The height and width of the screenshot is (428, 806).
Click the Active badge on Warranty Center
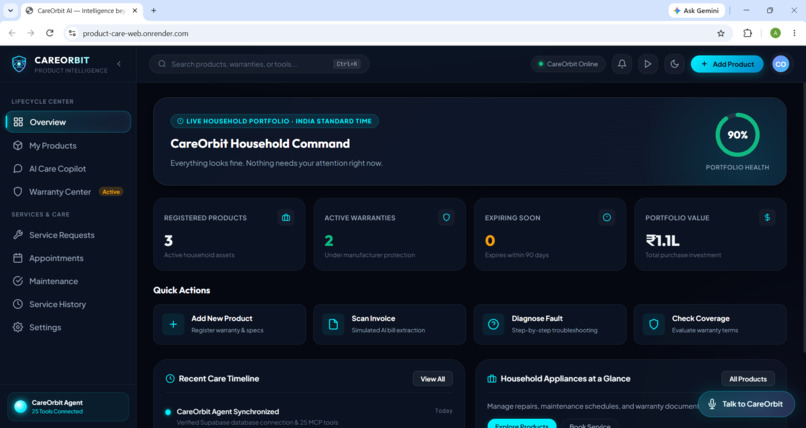[x=111, y=192]
